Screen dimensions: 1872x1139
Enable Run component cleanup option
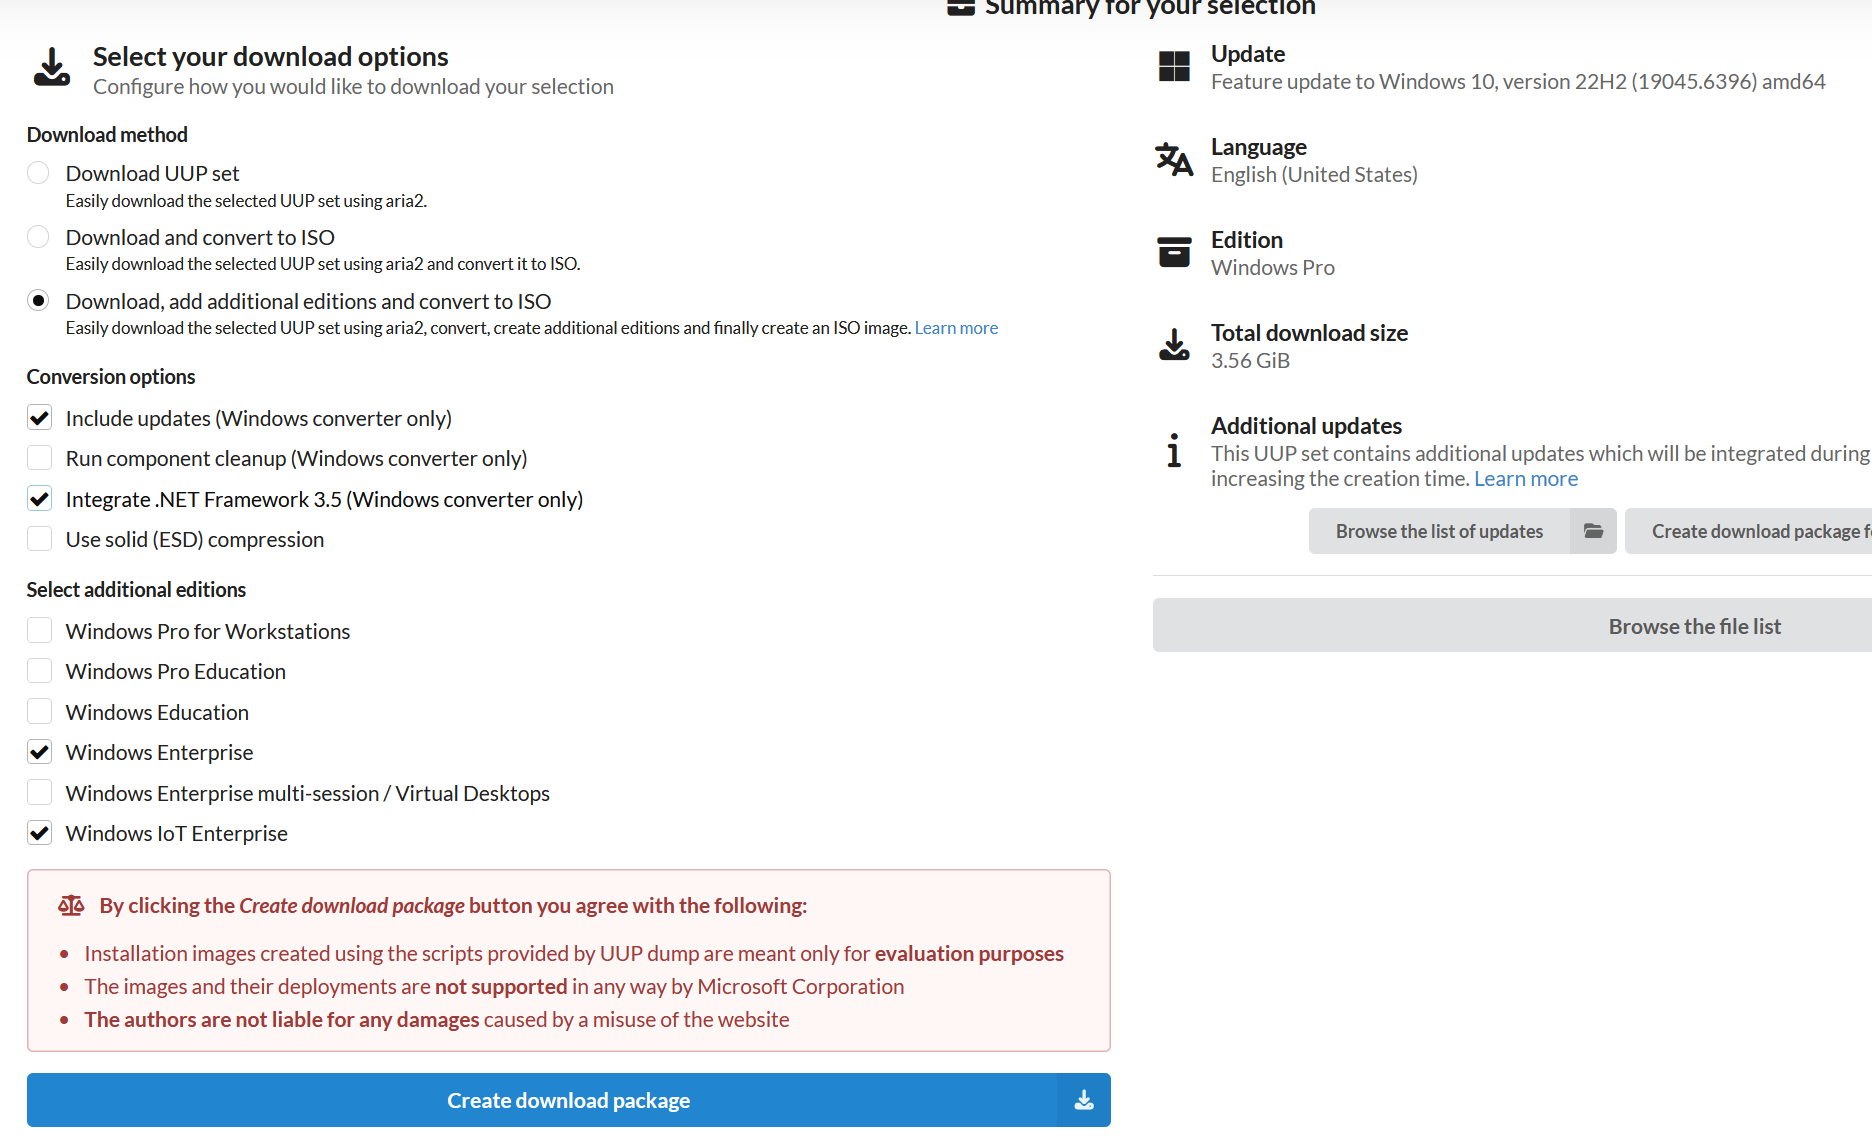(40, 458)
